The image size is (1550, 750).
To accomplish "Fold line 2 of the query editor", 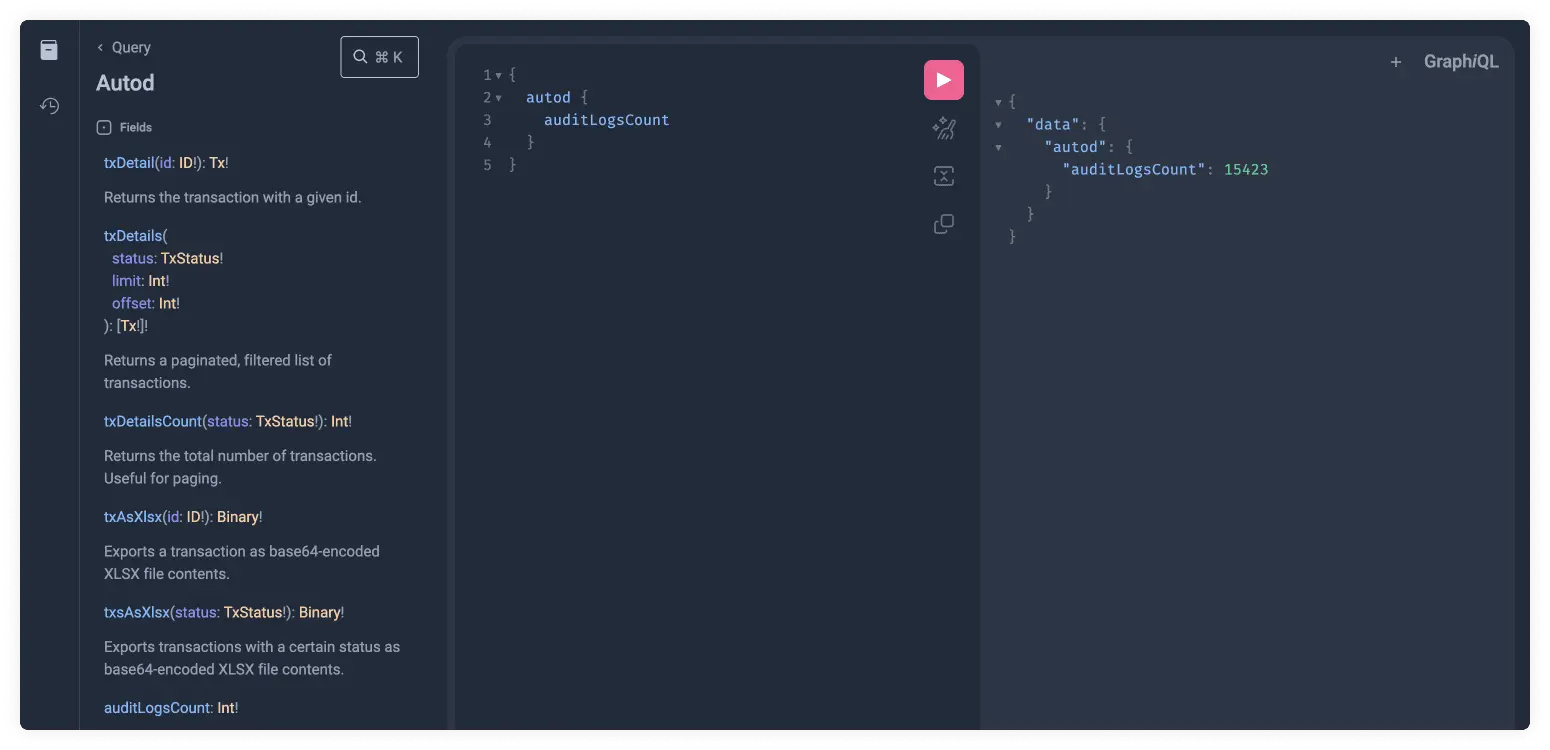I will (x=498, y=97).
